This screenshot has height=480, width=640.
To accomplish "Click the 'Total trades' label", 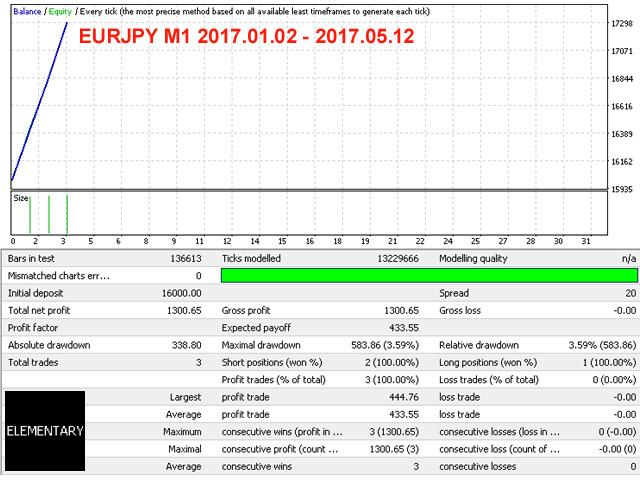I will pyautogui.click(x=33, y=362).
